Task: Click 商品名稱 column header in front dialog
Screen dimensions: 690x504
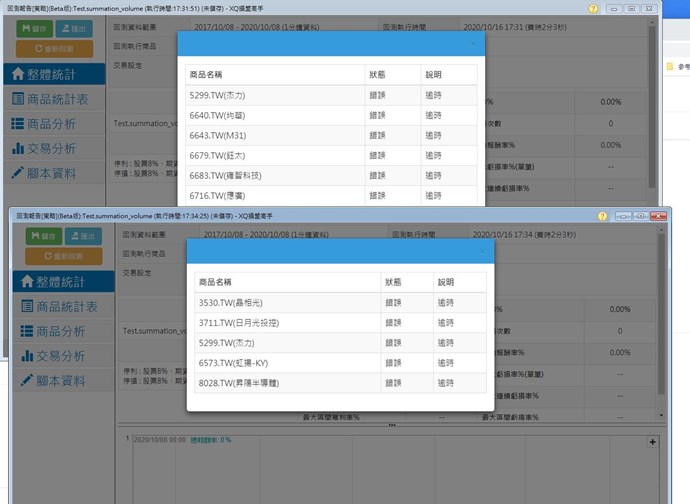Action: (x=287, y=282)
